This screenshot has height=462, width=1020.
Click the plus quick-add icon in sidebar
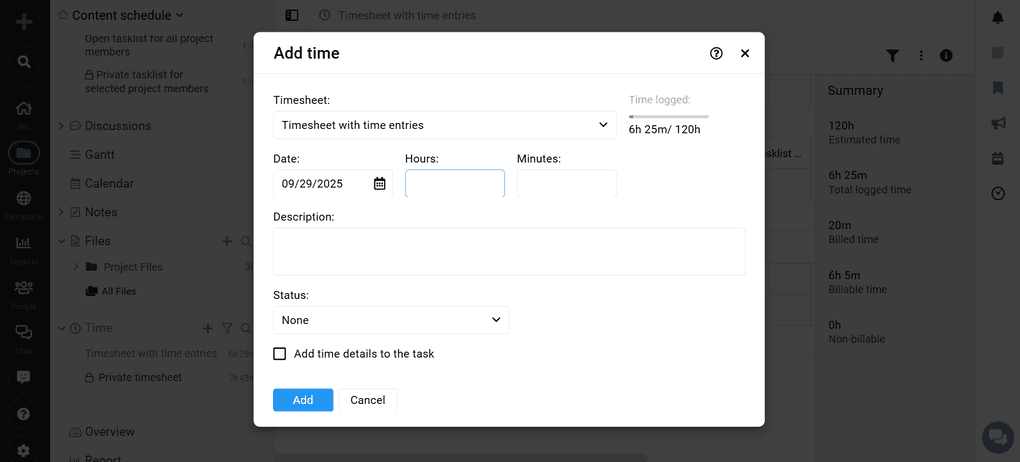tap(24, 21)
